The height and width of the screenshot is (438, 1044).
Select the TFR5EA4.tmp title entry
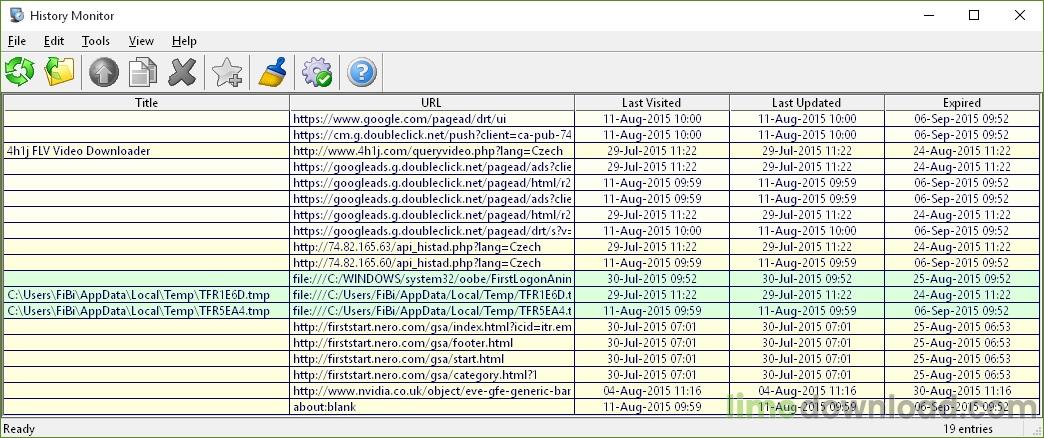pyautogui.click(x=138, y=311)
